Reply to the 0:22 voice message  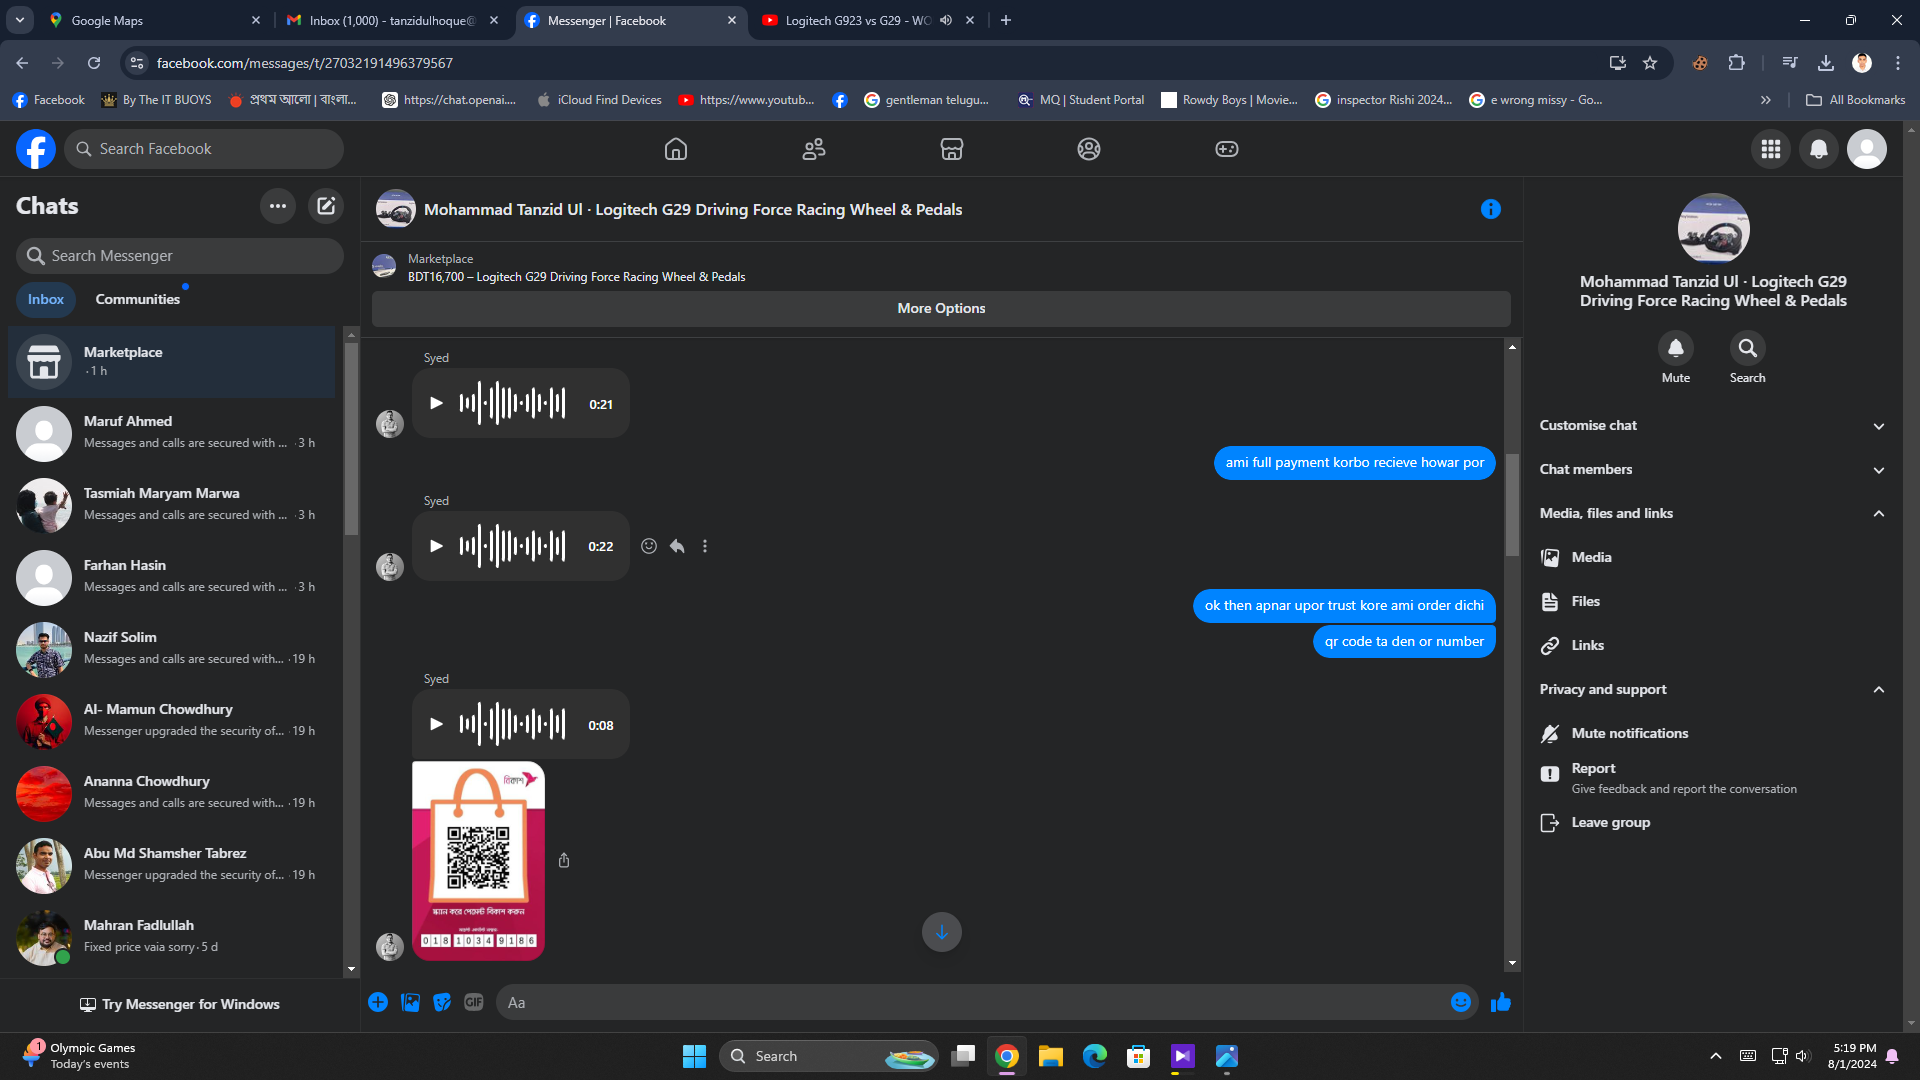tap(677, 546)
